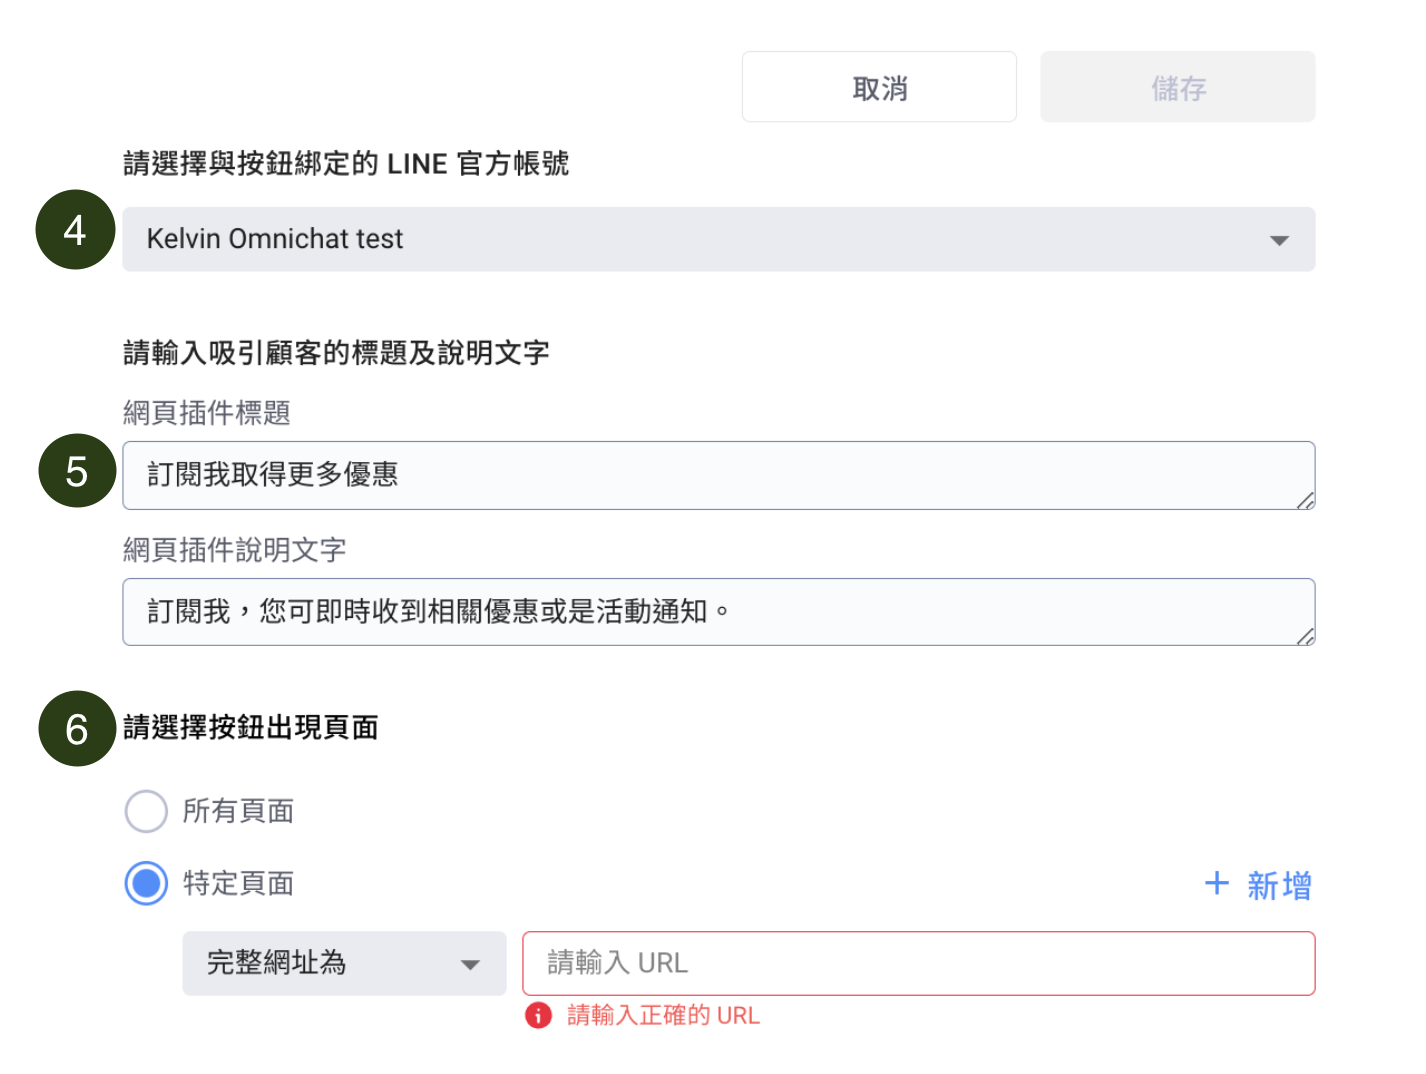Click the caret arrow in 完整網址為 selector
The height and width of the screenshot is (1074, 1426).
point(470,964)
